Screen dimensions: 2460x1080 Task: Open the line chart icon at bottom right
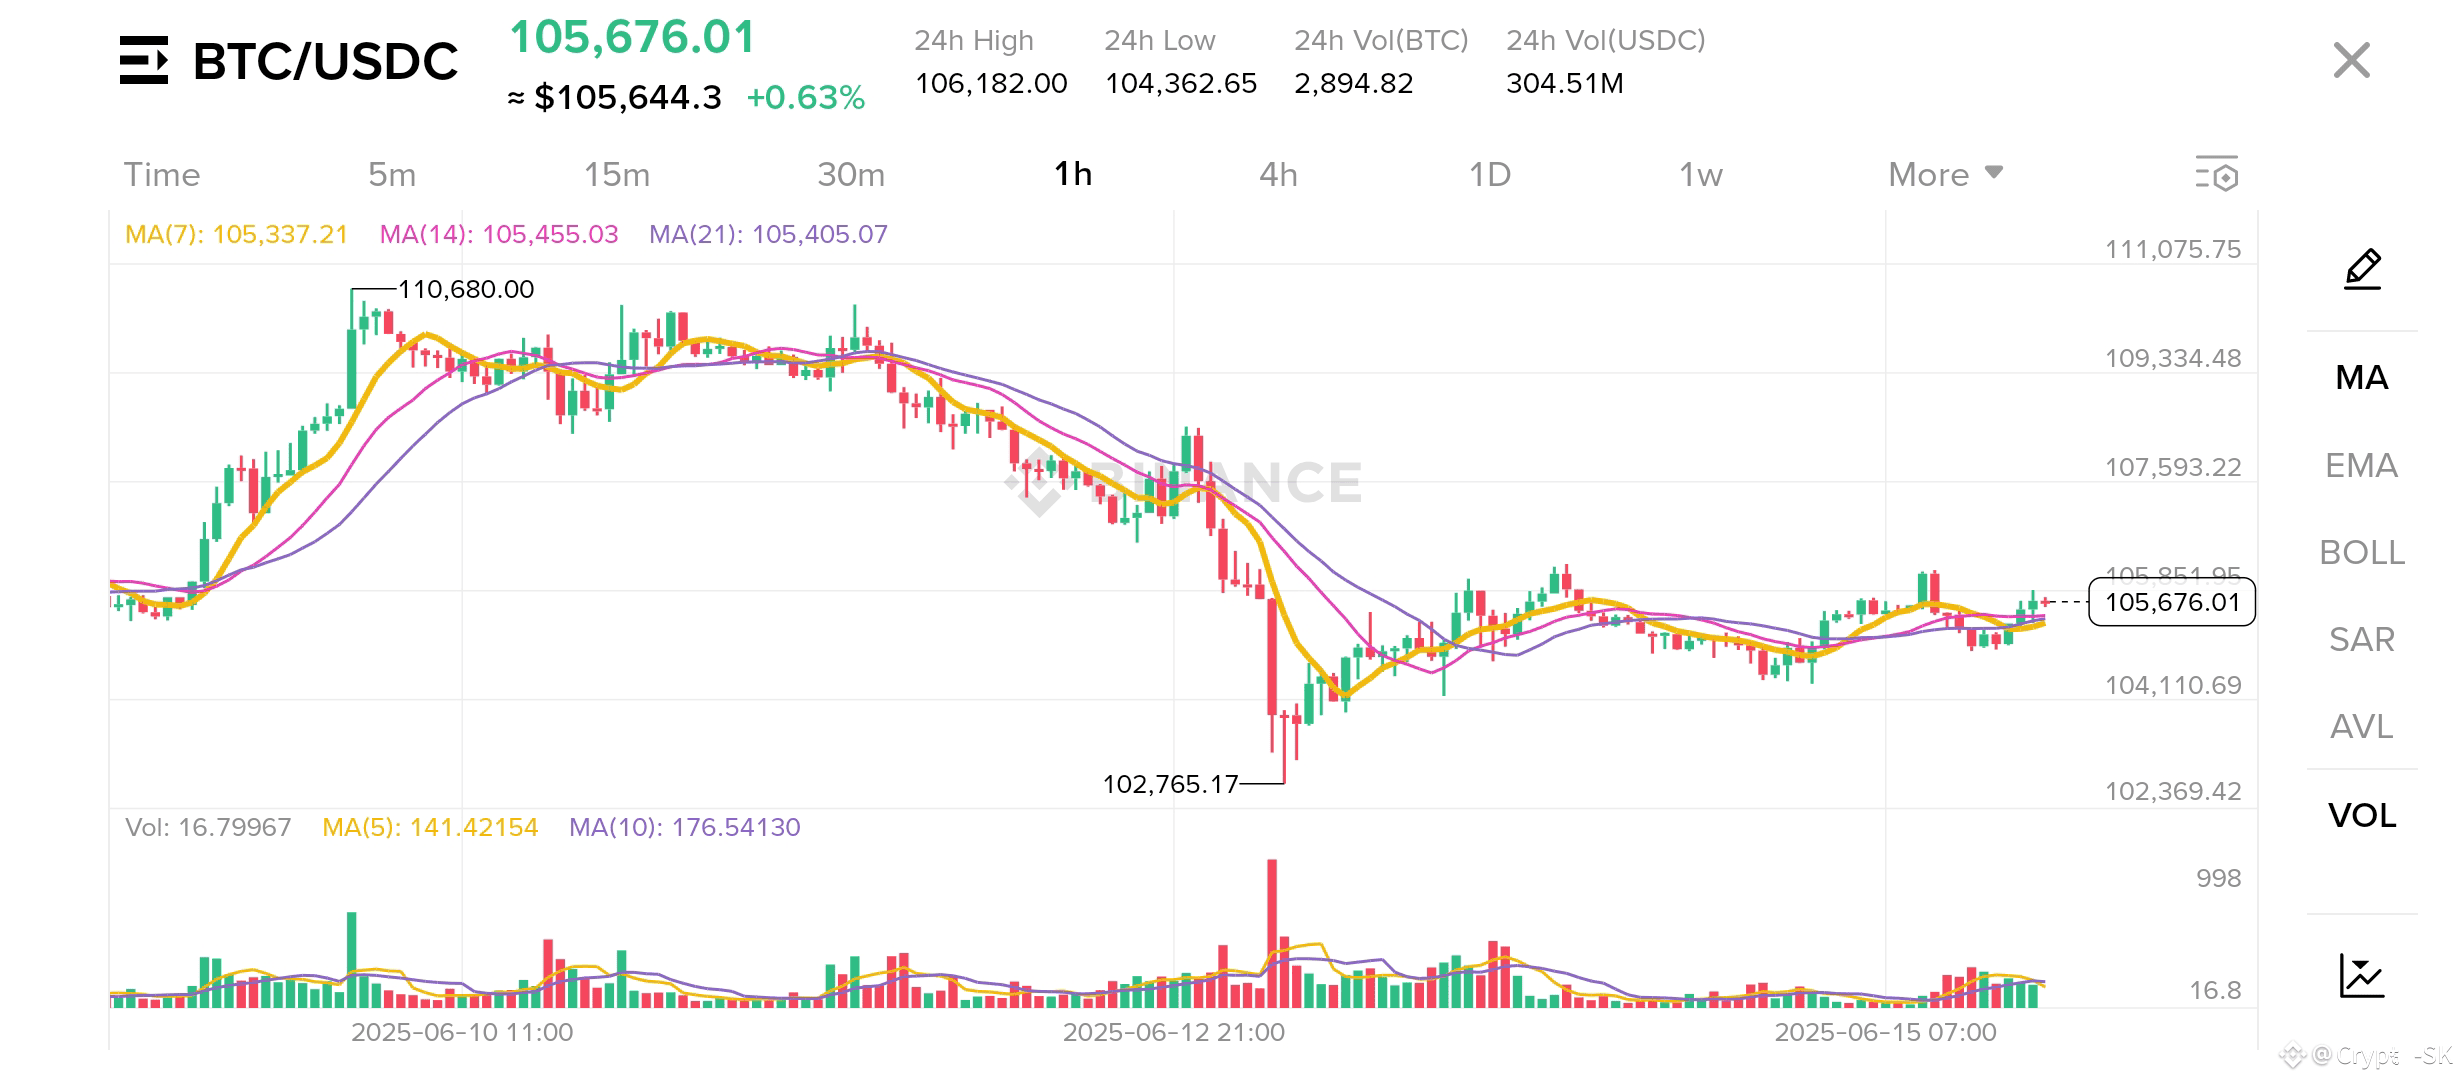[2362, 976]
